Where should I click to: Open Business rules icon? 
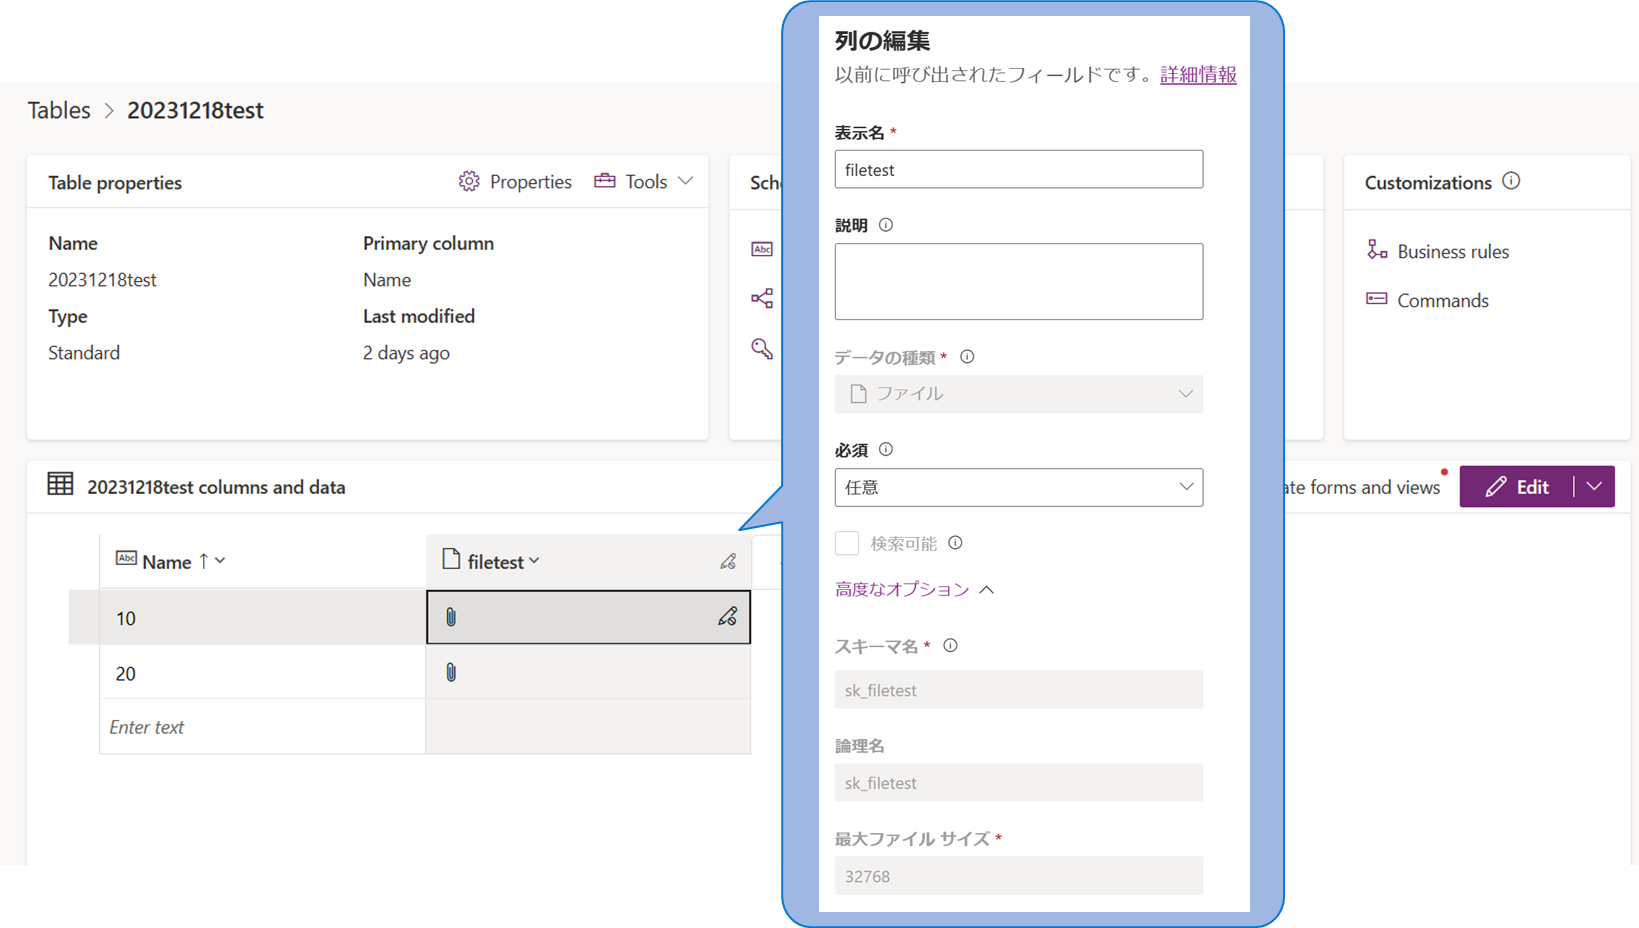1377,250
